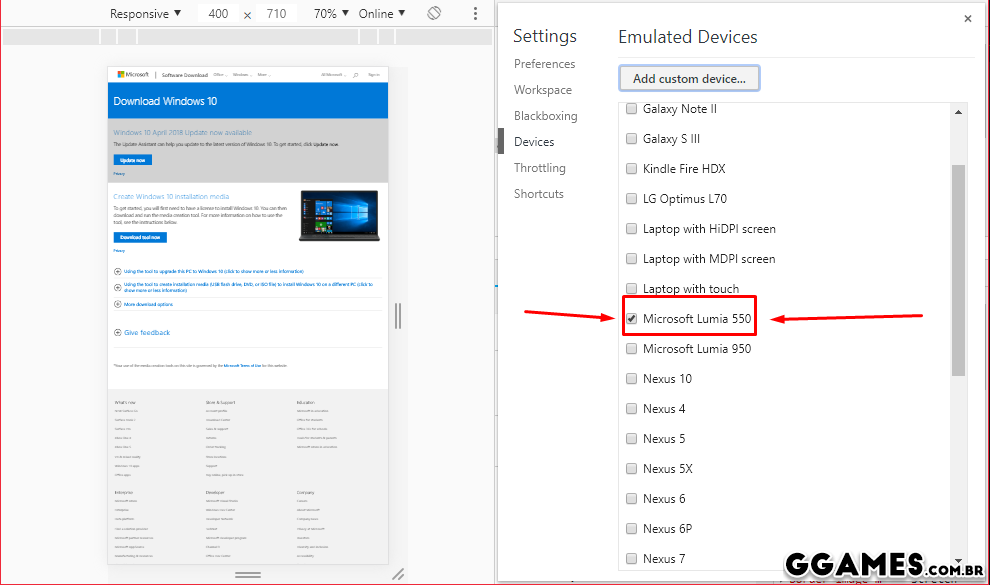Viewport: 990px width, 585px height.
Task: Click the viewport width field showing 400
Action: 218,14
